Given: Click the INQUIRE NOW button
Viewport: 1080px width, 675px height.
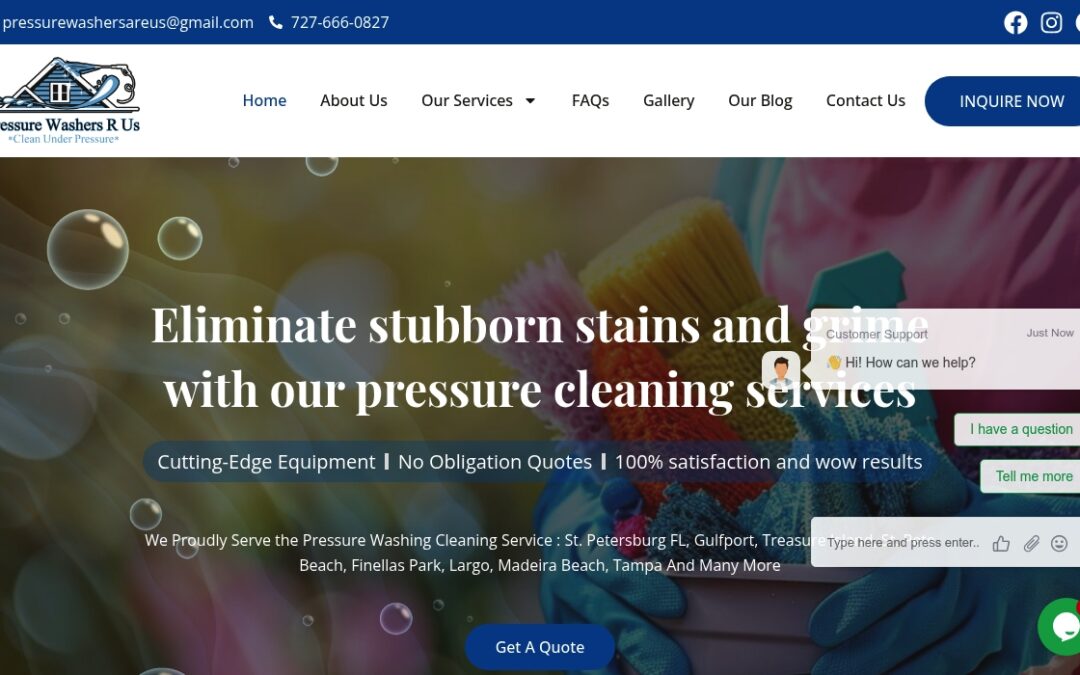Looking at the screenshot, I should pyautogui.click(x=1004, y=101).
